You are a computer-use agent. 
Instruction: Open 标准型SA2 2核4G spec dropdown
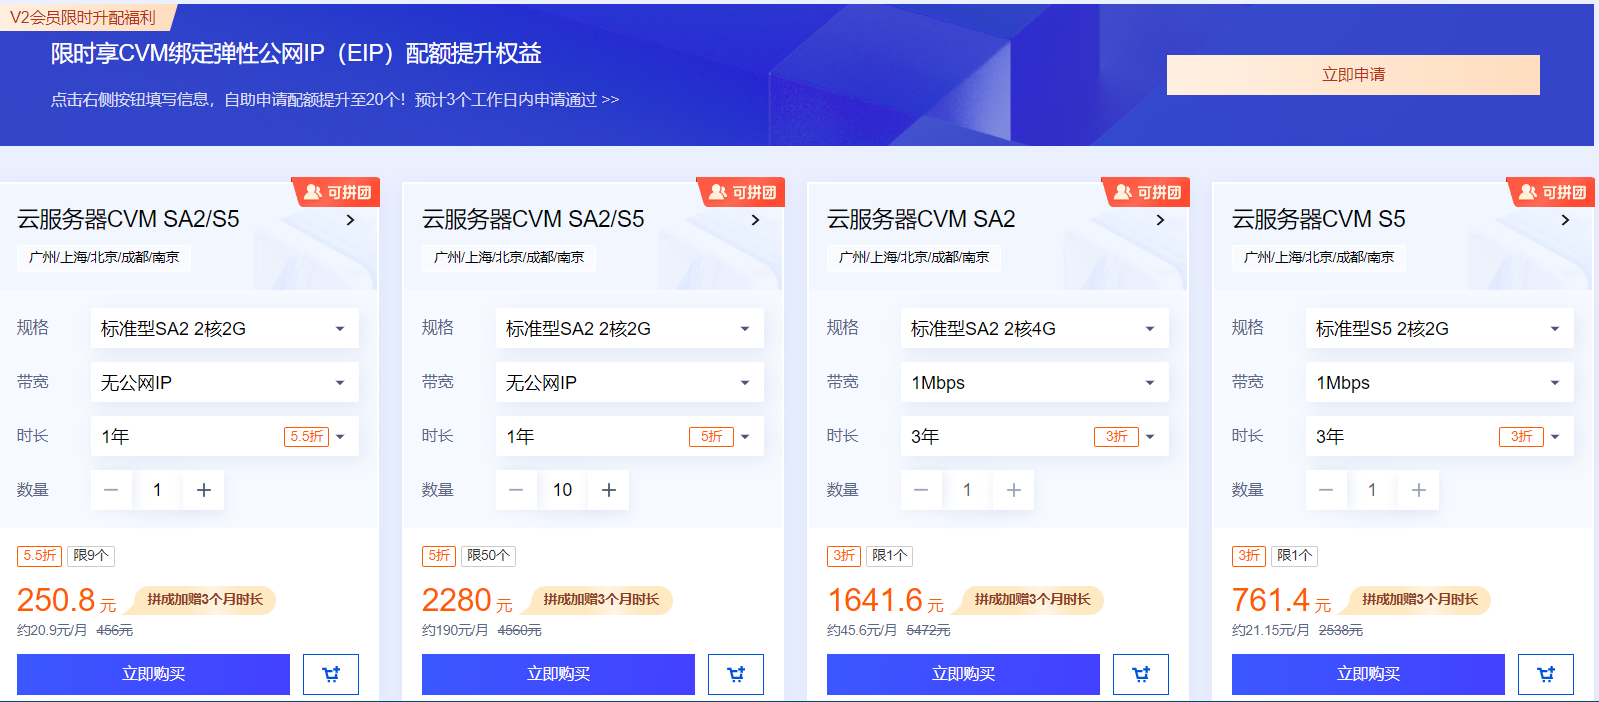click(x=1034, y=328)
